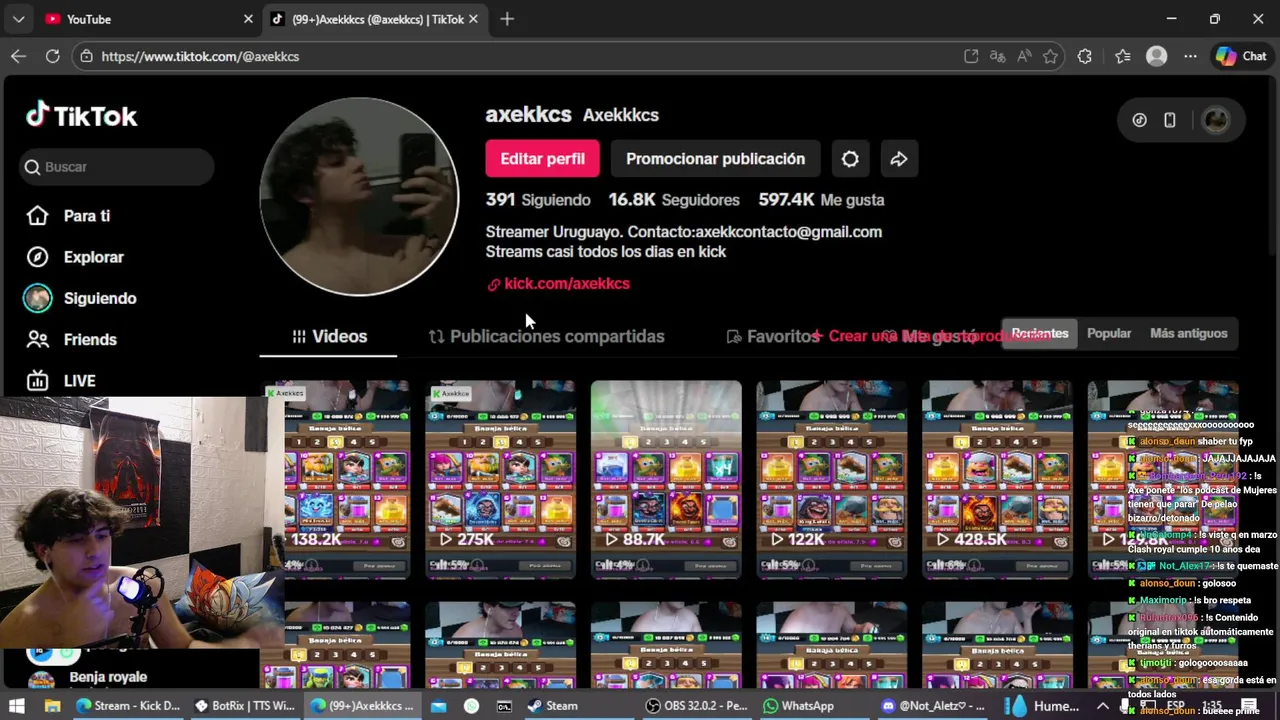The image size is (1280, 720).
Task: Click the share profile arrow icon
Action: pyautogui.click(x=898, y=159)
